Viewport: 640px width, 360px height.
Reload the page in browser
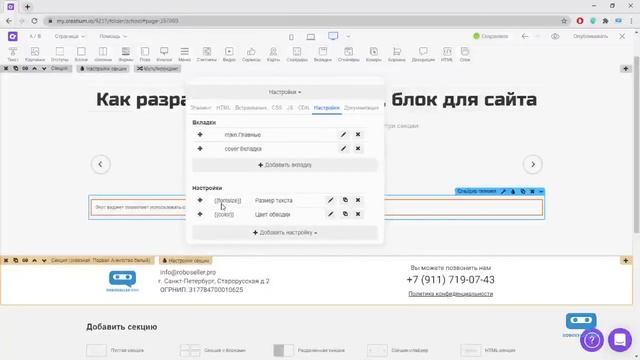[34, 21]
